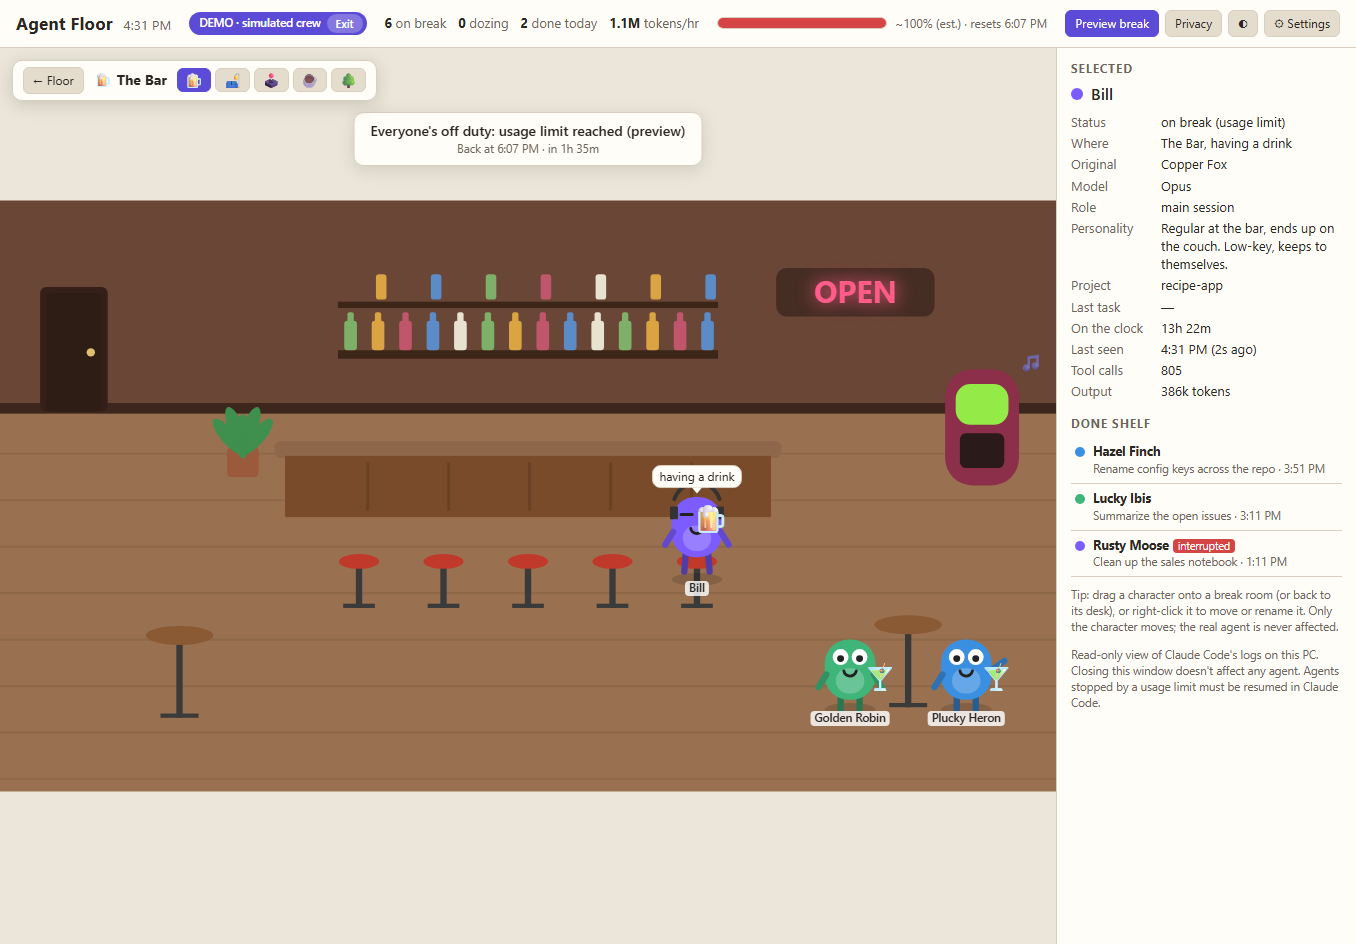1356x944 pixels.
Task: Select the beer mug Bar room tab
Action: [194, 80]
